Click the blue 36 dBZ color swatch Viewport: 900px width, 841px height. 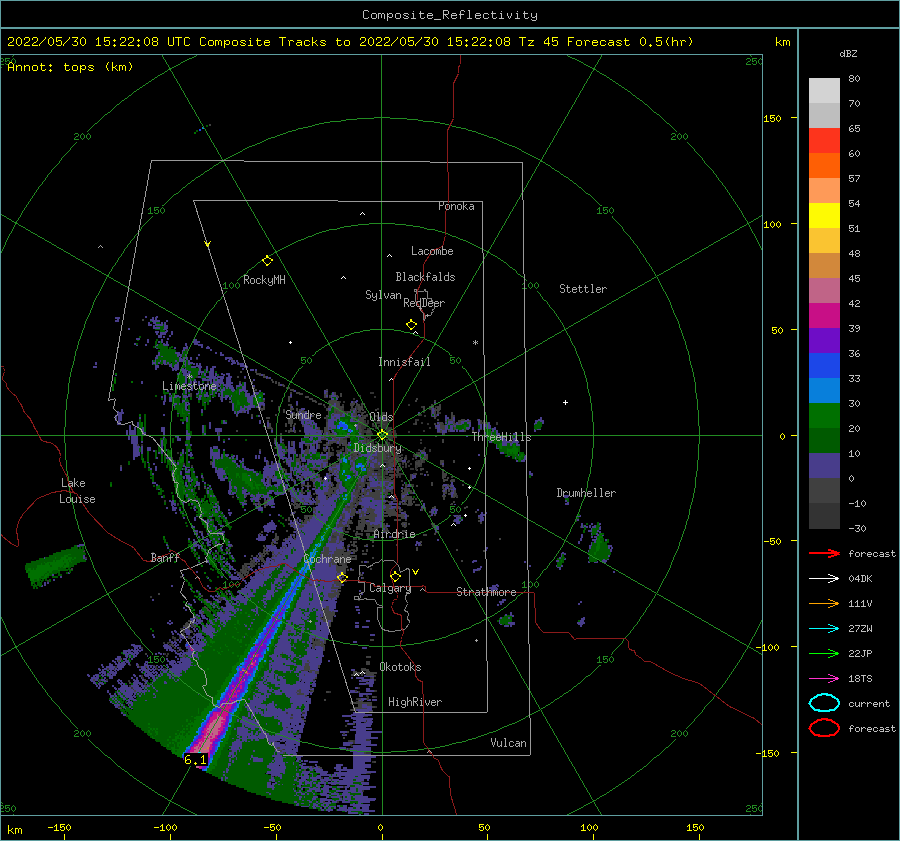click(x=824, y=365)
